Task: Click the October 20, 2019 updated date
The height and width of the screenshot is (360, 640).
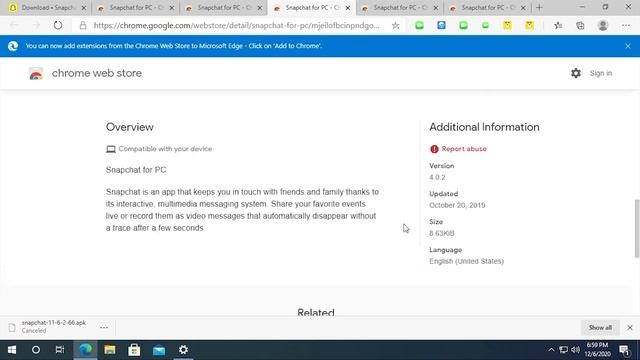Action: tap(457, 205)
